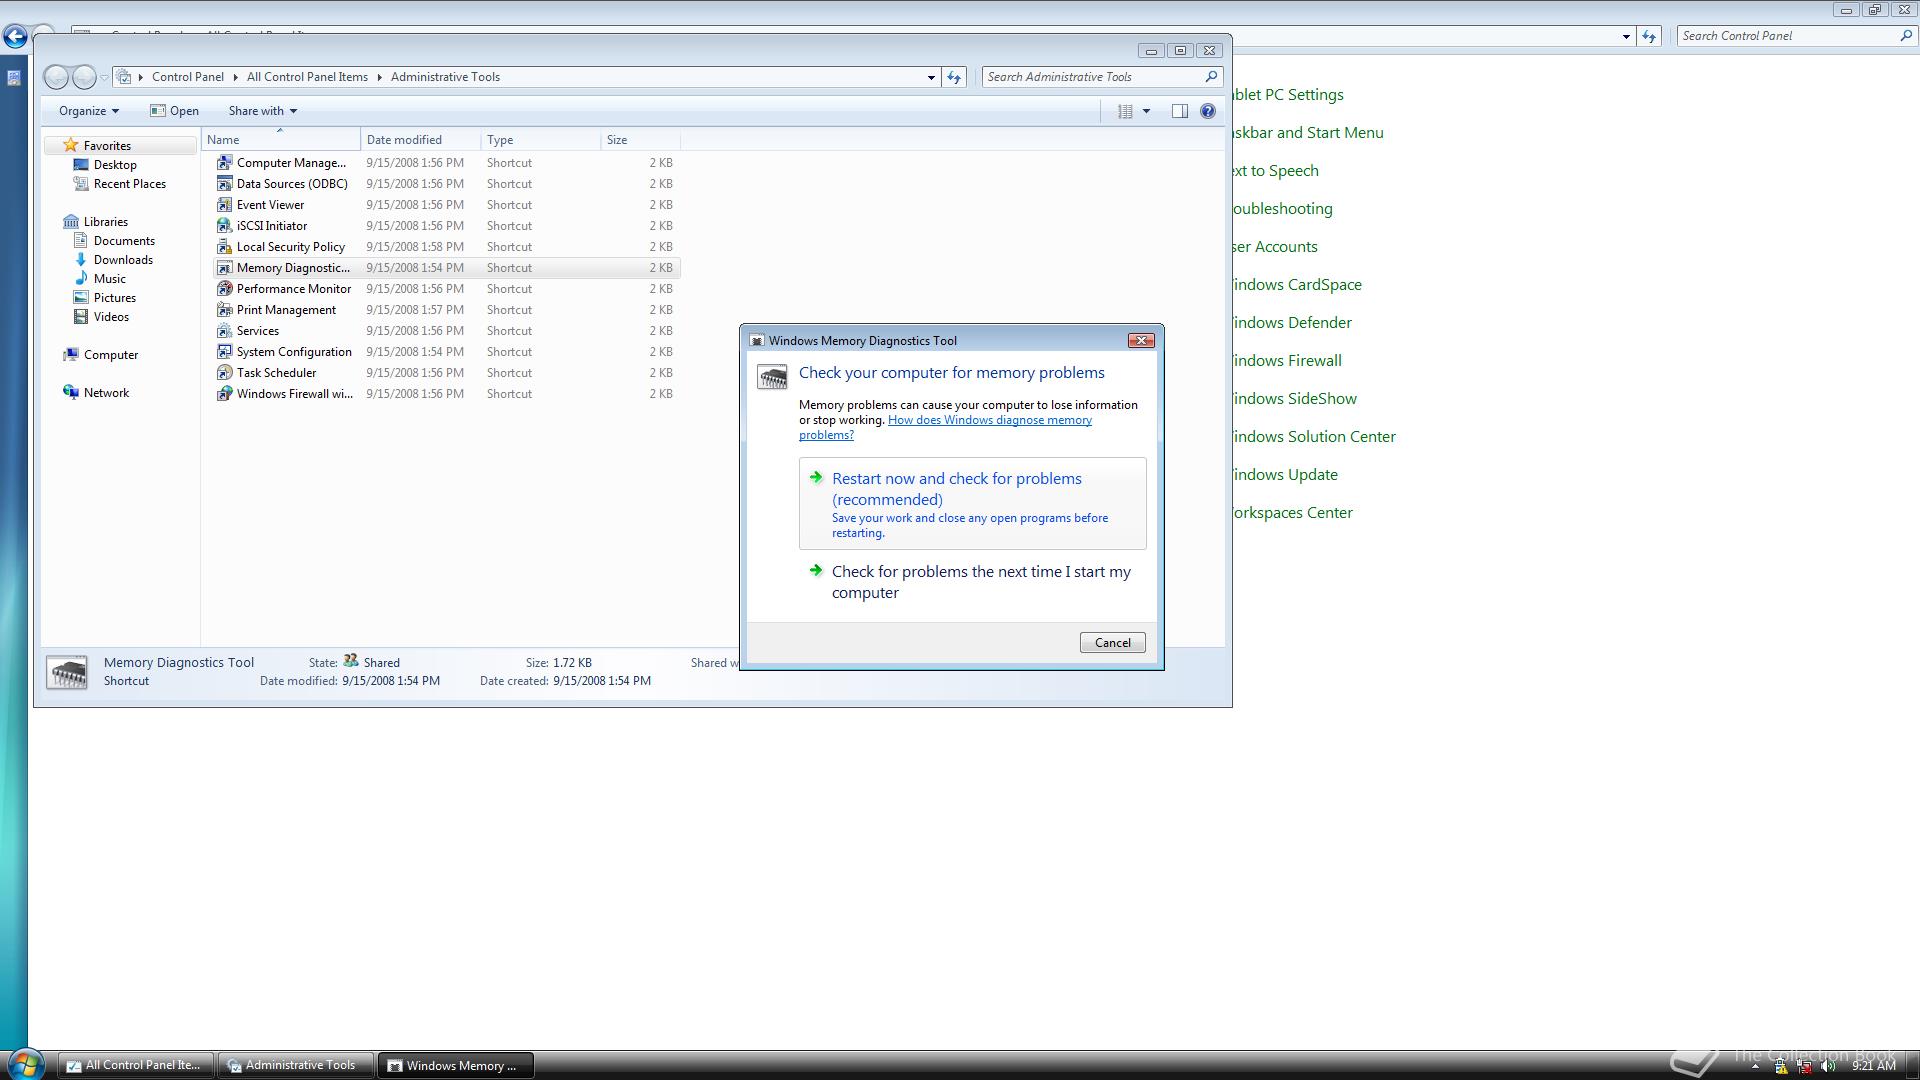1920x1080 pixels.
Task: Open Windows Firewall in Control Panel
Action: 1286,360
